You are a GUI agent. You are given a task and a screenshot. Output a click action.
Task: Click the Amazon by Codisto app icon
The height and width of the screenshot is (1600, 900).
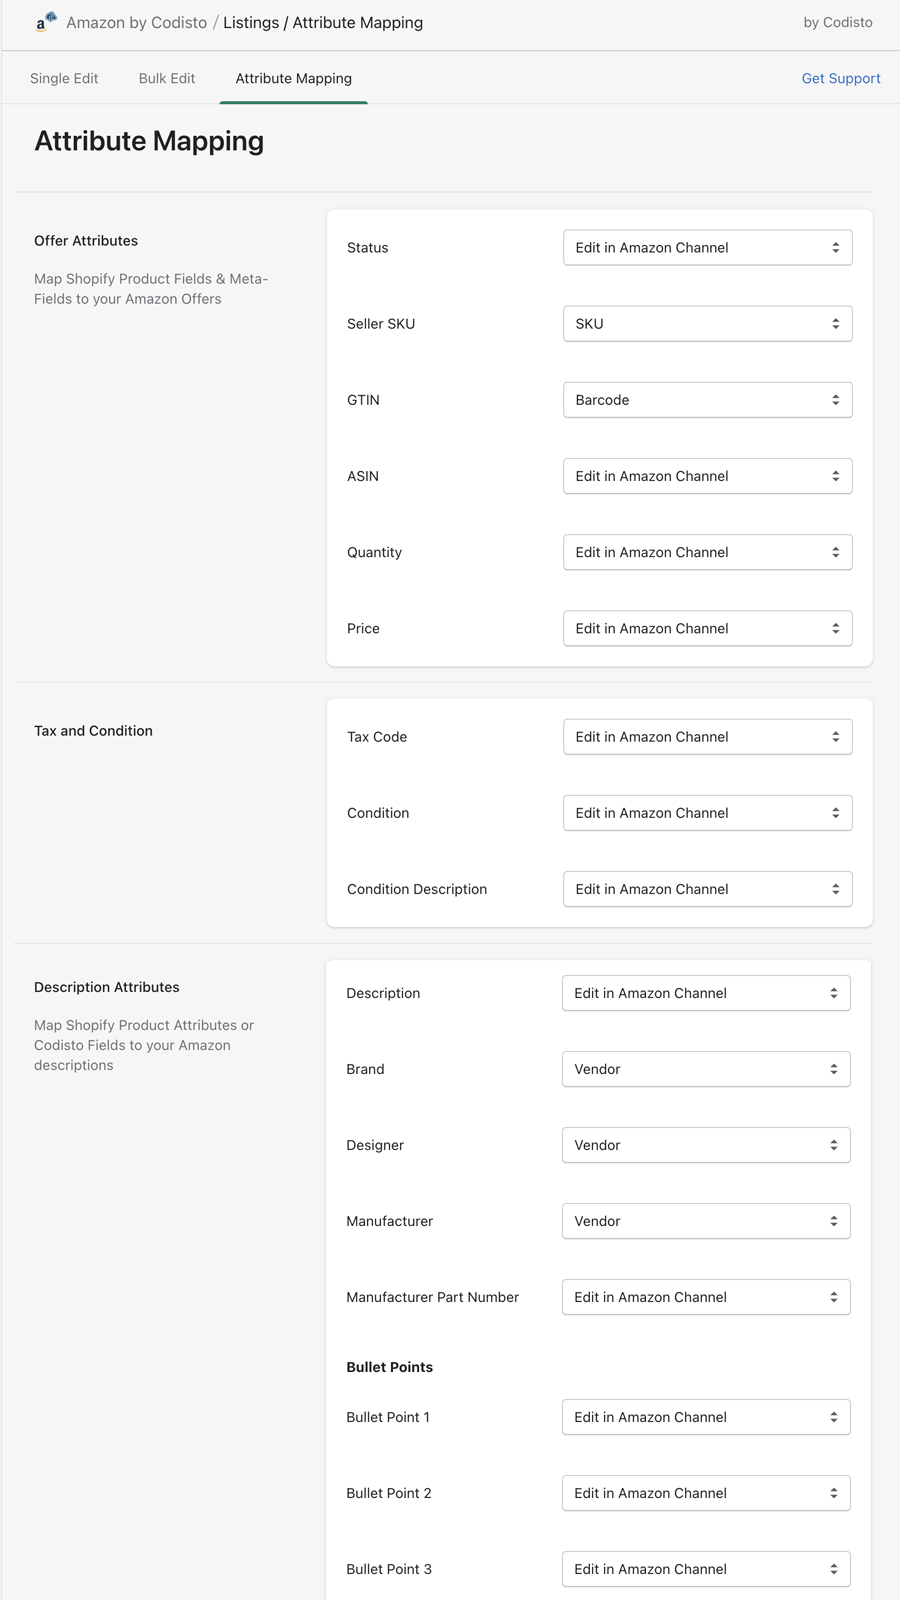(x=45, y=22)
